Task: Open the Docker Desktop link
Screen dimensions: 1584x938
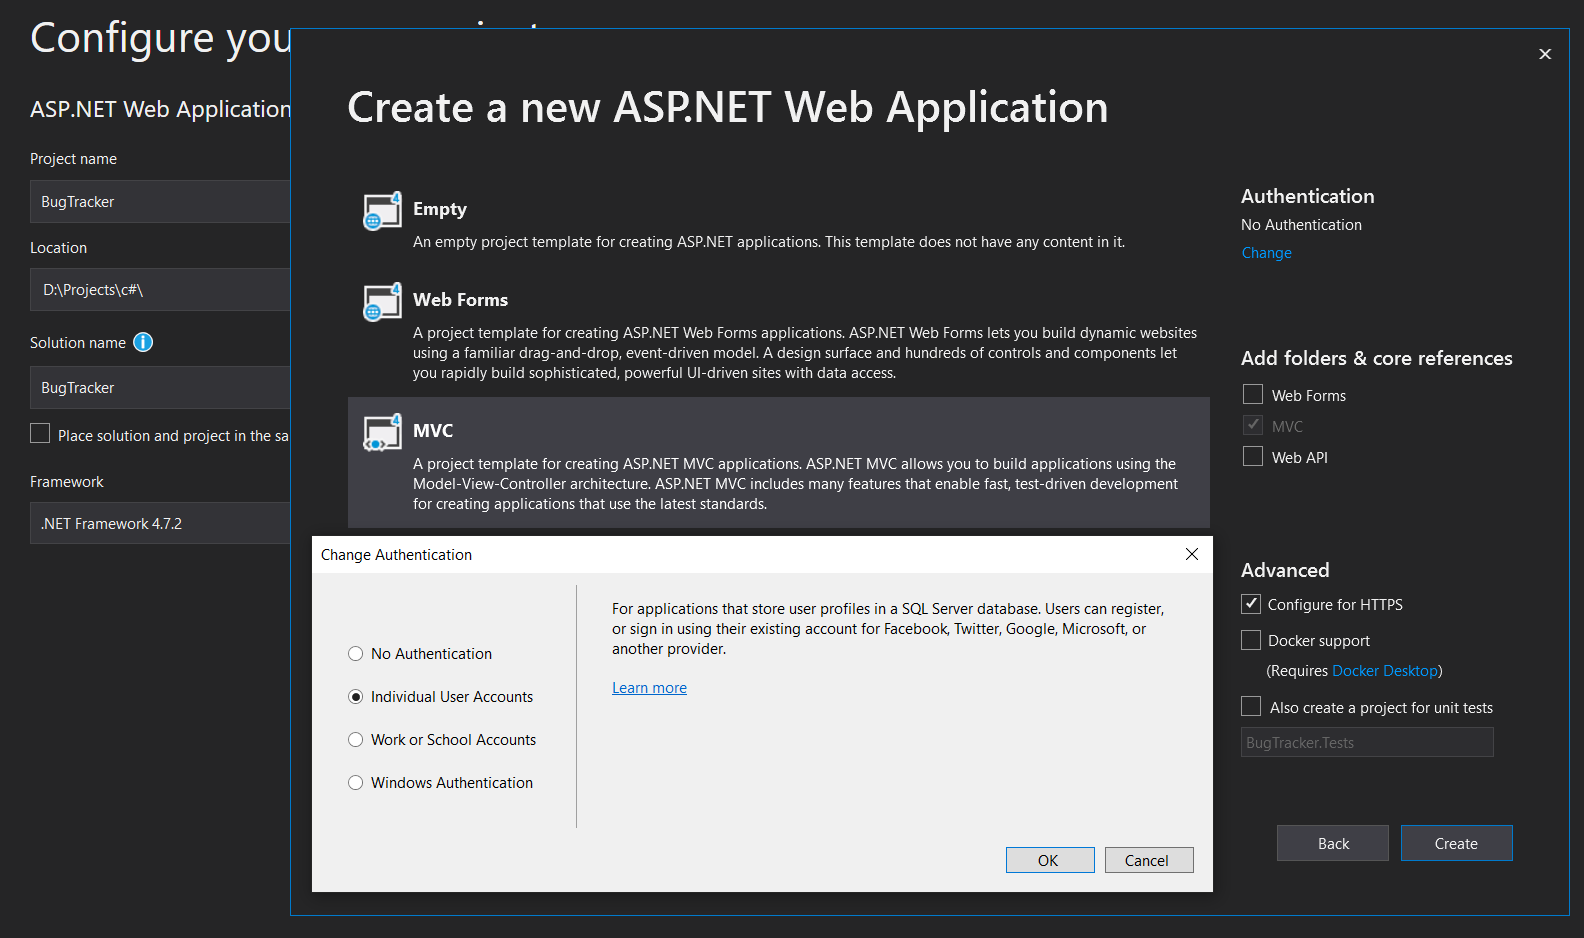Action: 1384,671
